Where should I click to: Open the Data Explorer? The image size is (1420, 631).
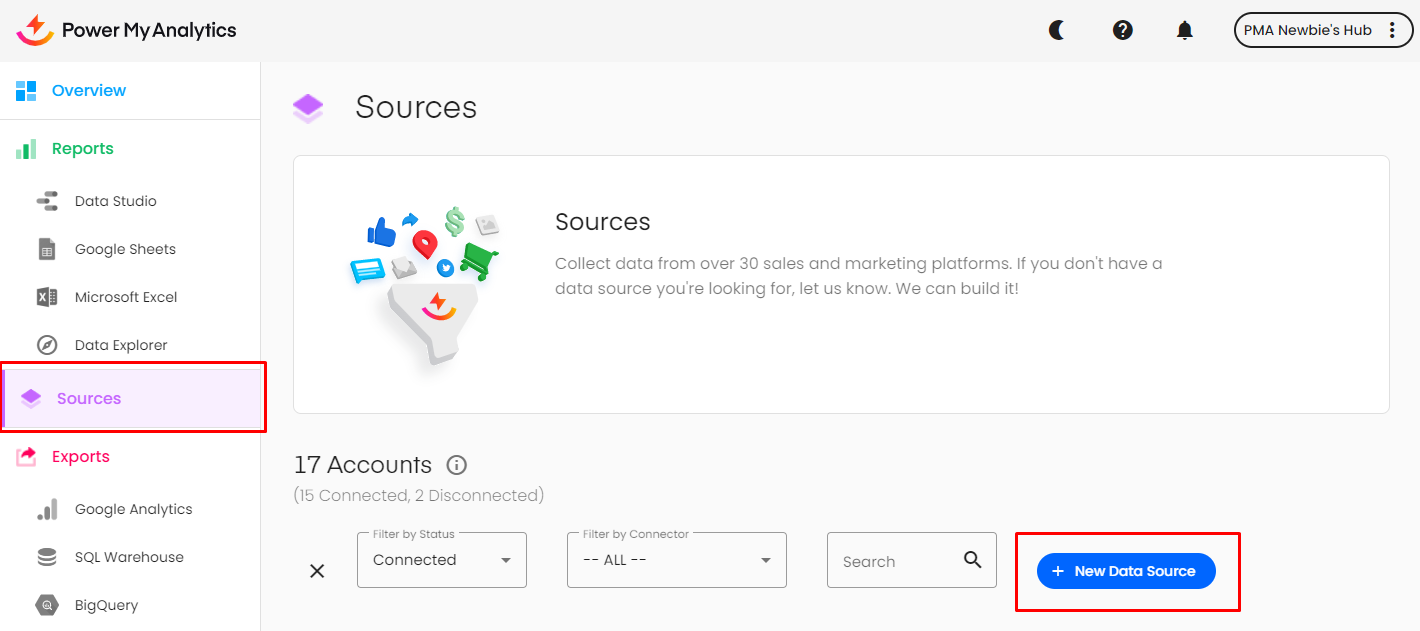120,345
